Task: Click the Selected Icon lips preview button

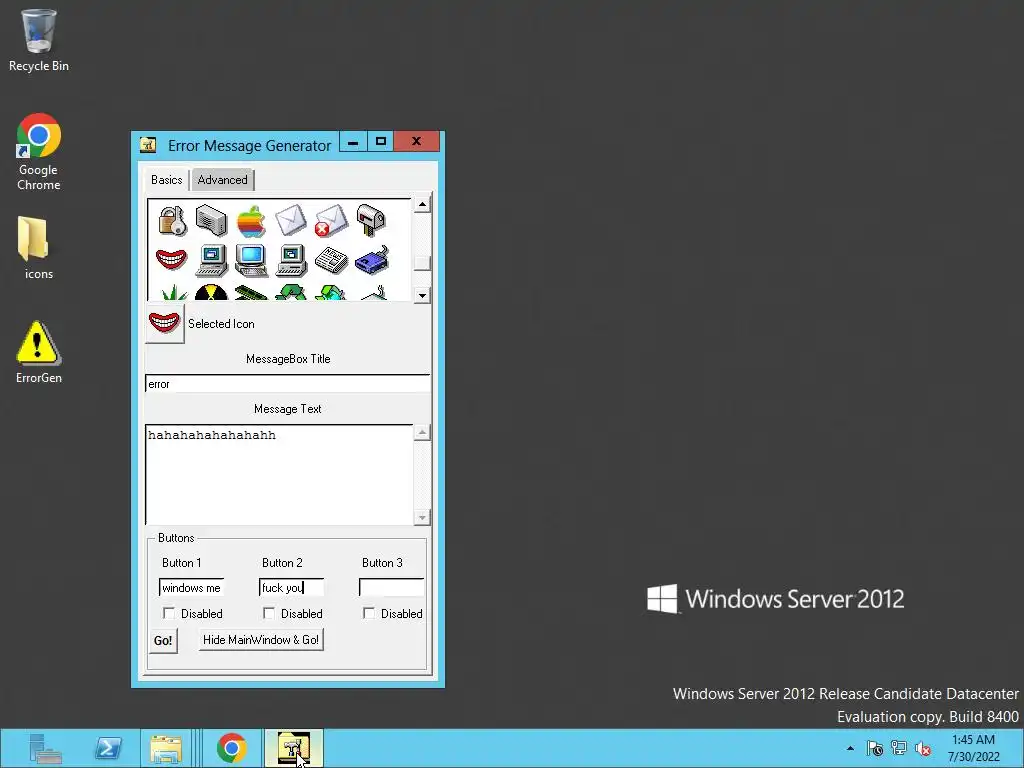Action: point(165,323)
